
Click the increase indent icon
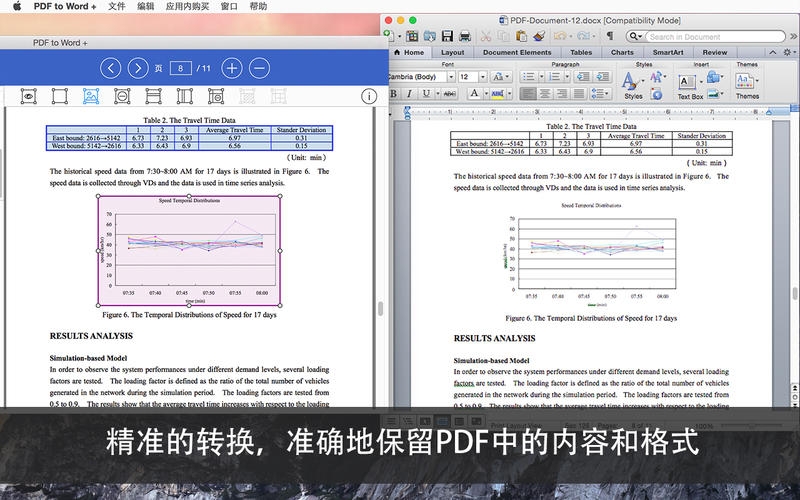coord(602,77)
